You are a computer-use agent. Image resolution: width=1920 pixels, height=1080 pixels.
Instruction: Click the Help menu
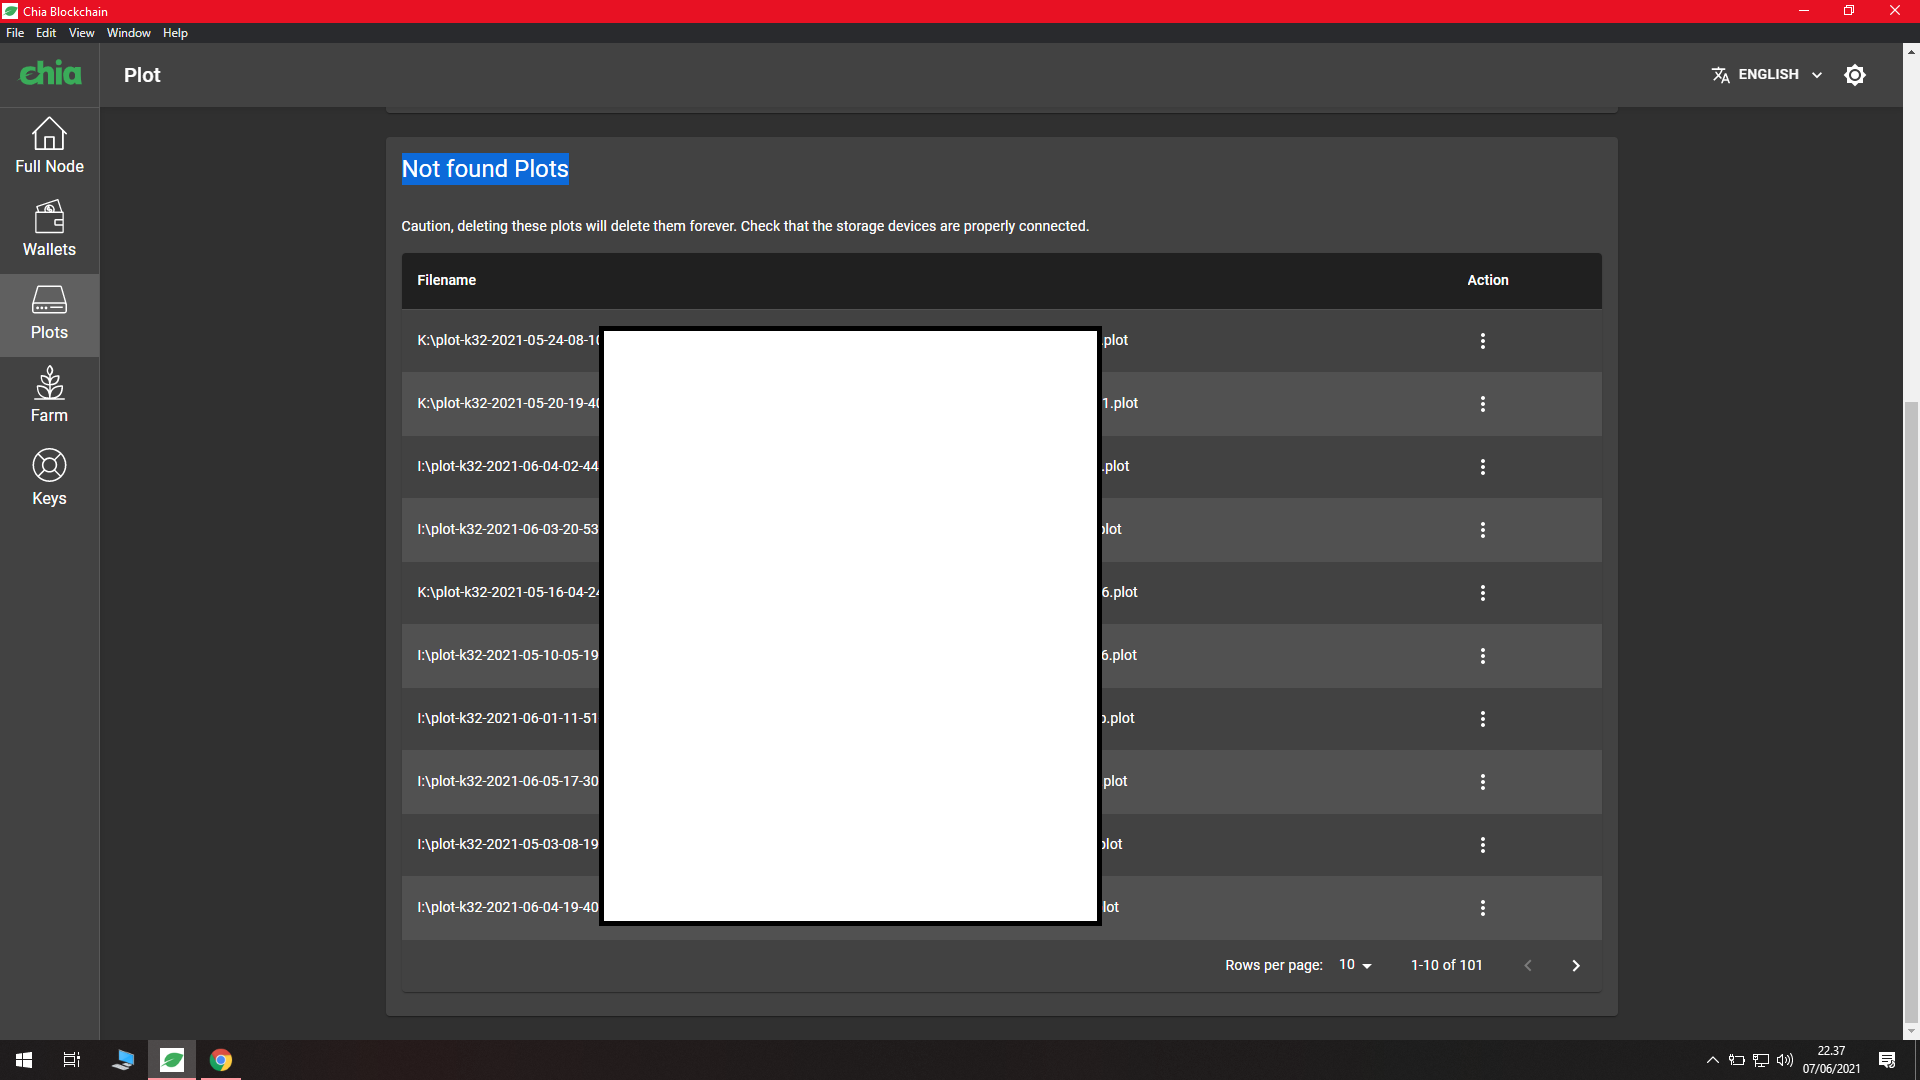coord(175,33)
